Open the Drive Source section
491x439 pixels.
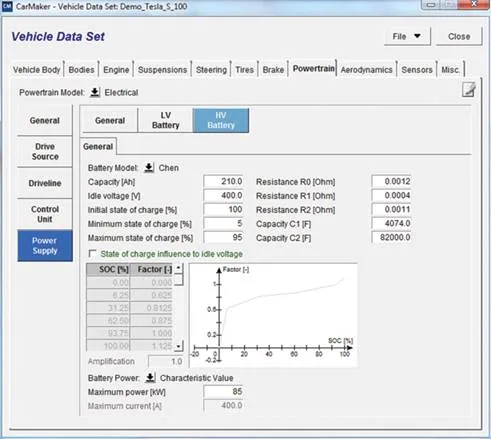[x=45, y=151]
